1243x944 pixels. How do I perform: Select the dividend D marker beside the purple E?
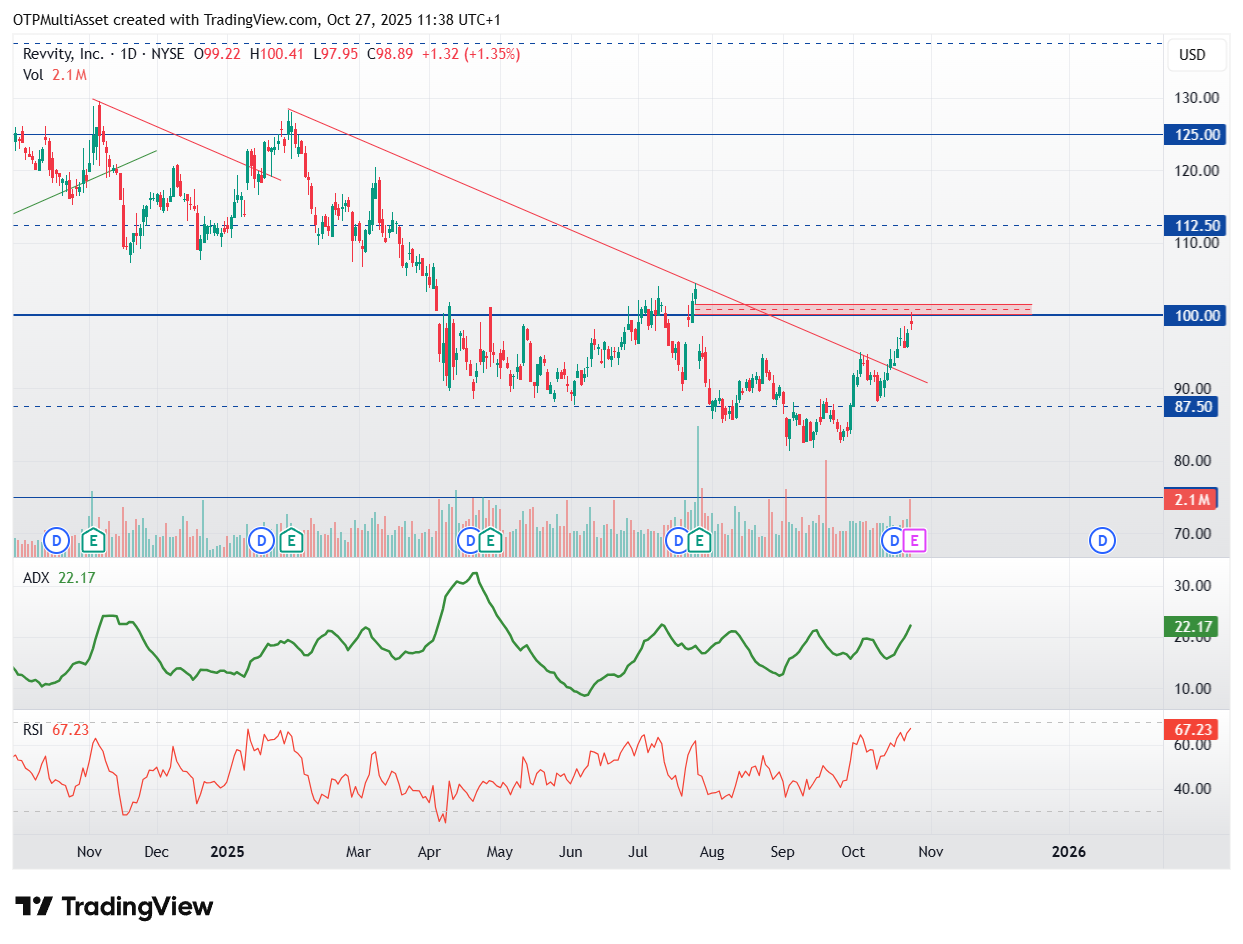(x=893, y=541)
